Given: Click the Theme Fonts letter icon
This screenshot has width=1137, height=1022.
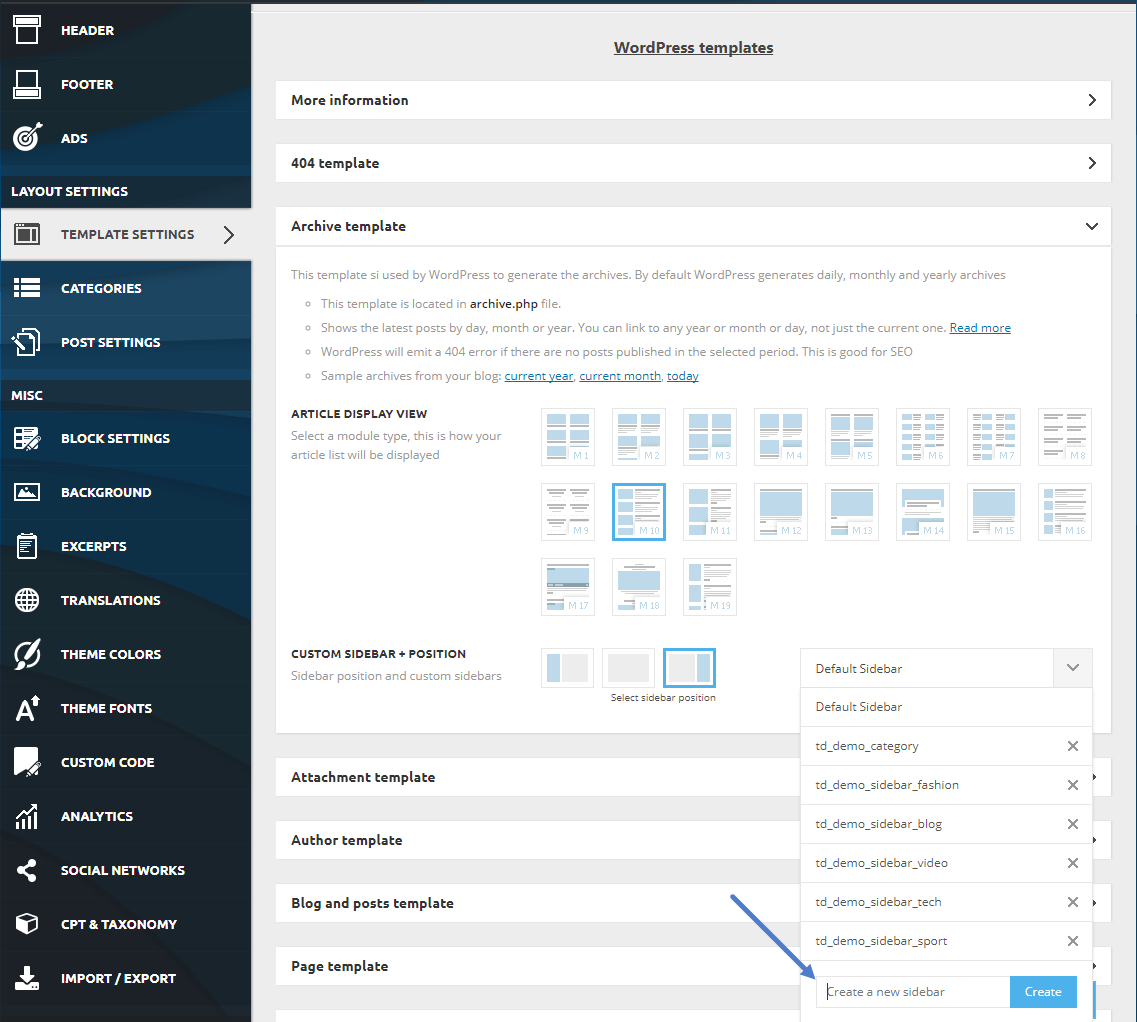Looking at the screenshot, I should [28, 708].
